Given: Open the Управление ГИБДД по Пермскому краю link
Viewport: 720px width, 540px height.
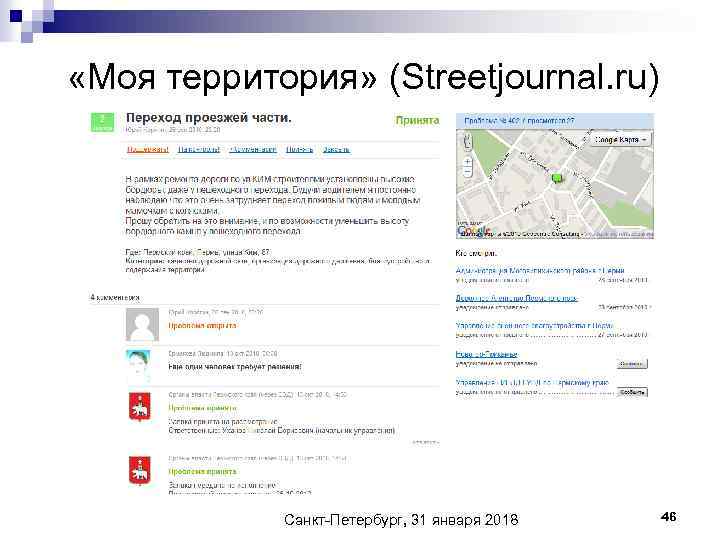Looking at the screenshot, I should (532, 382).
